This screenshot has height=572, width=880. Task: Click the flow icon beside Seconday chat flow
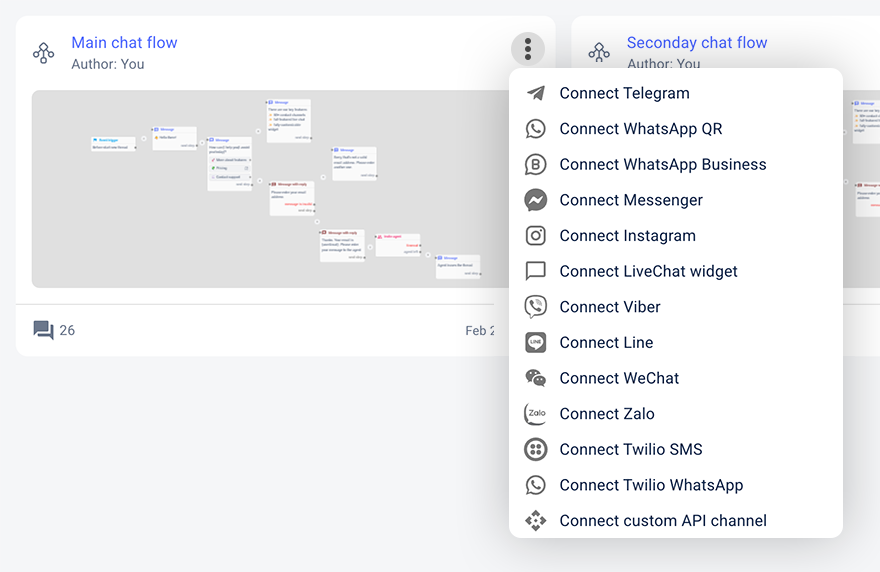pyautogui.click(x=599, y=52)
